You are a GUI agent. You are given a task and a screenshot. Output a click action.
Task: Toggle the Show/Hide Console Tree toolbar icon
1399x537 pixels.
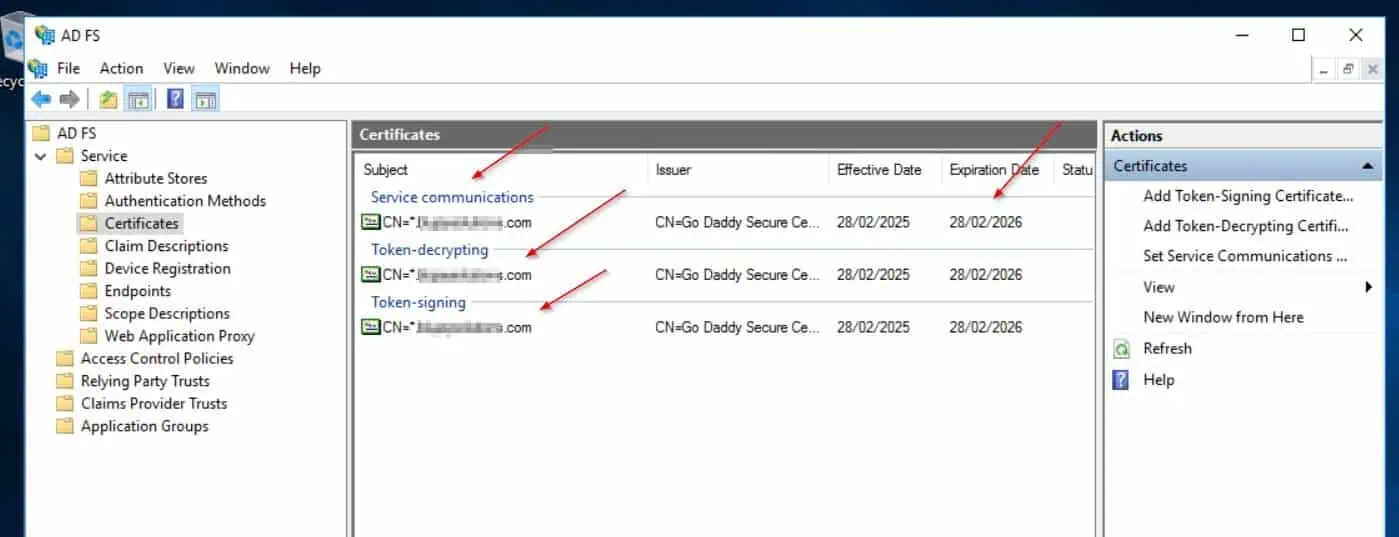click(138, 99)
